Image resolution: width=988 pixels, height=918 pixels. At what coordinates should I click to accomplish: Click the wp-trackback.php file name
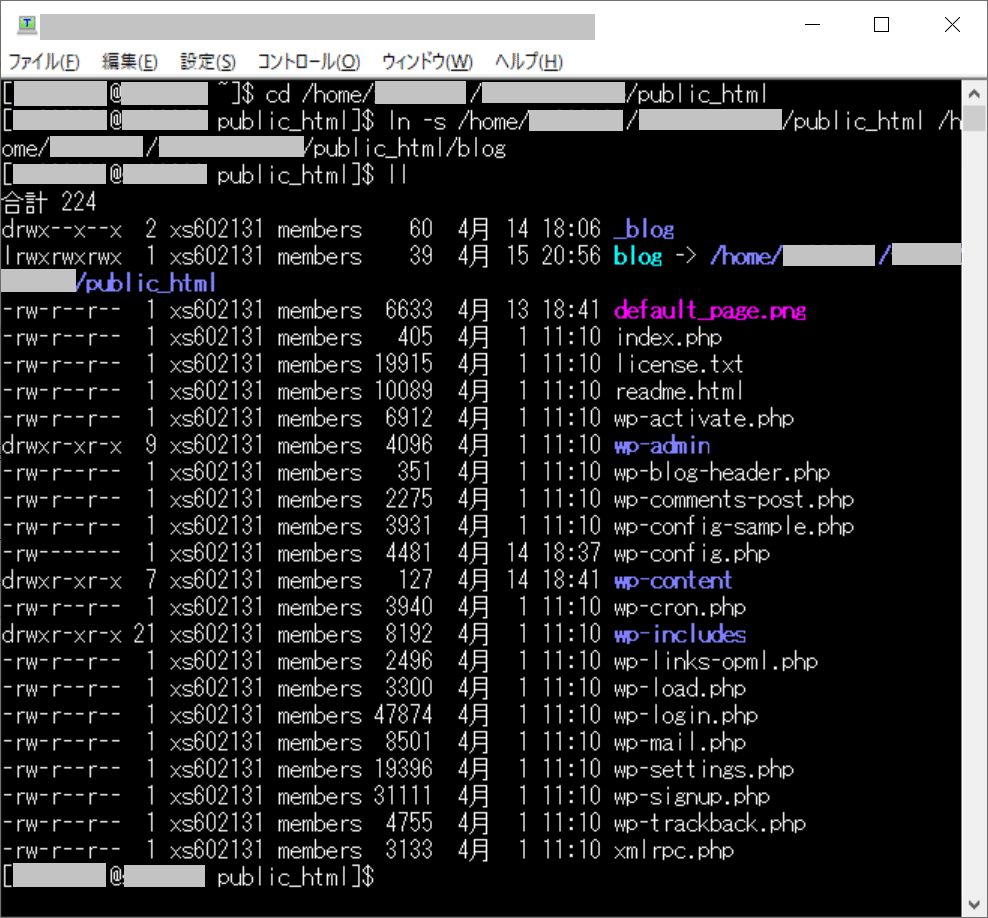click(710, 824)
